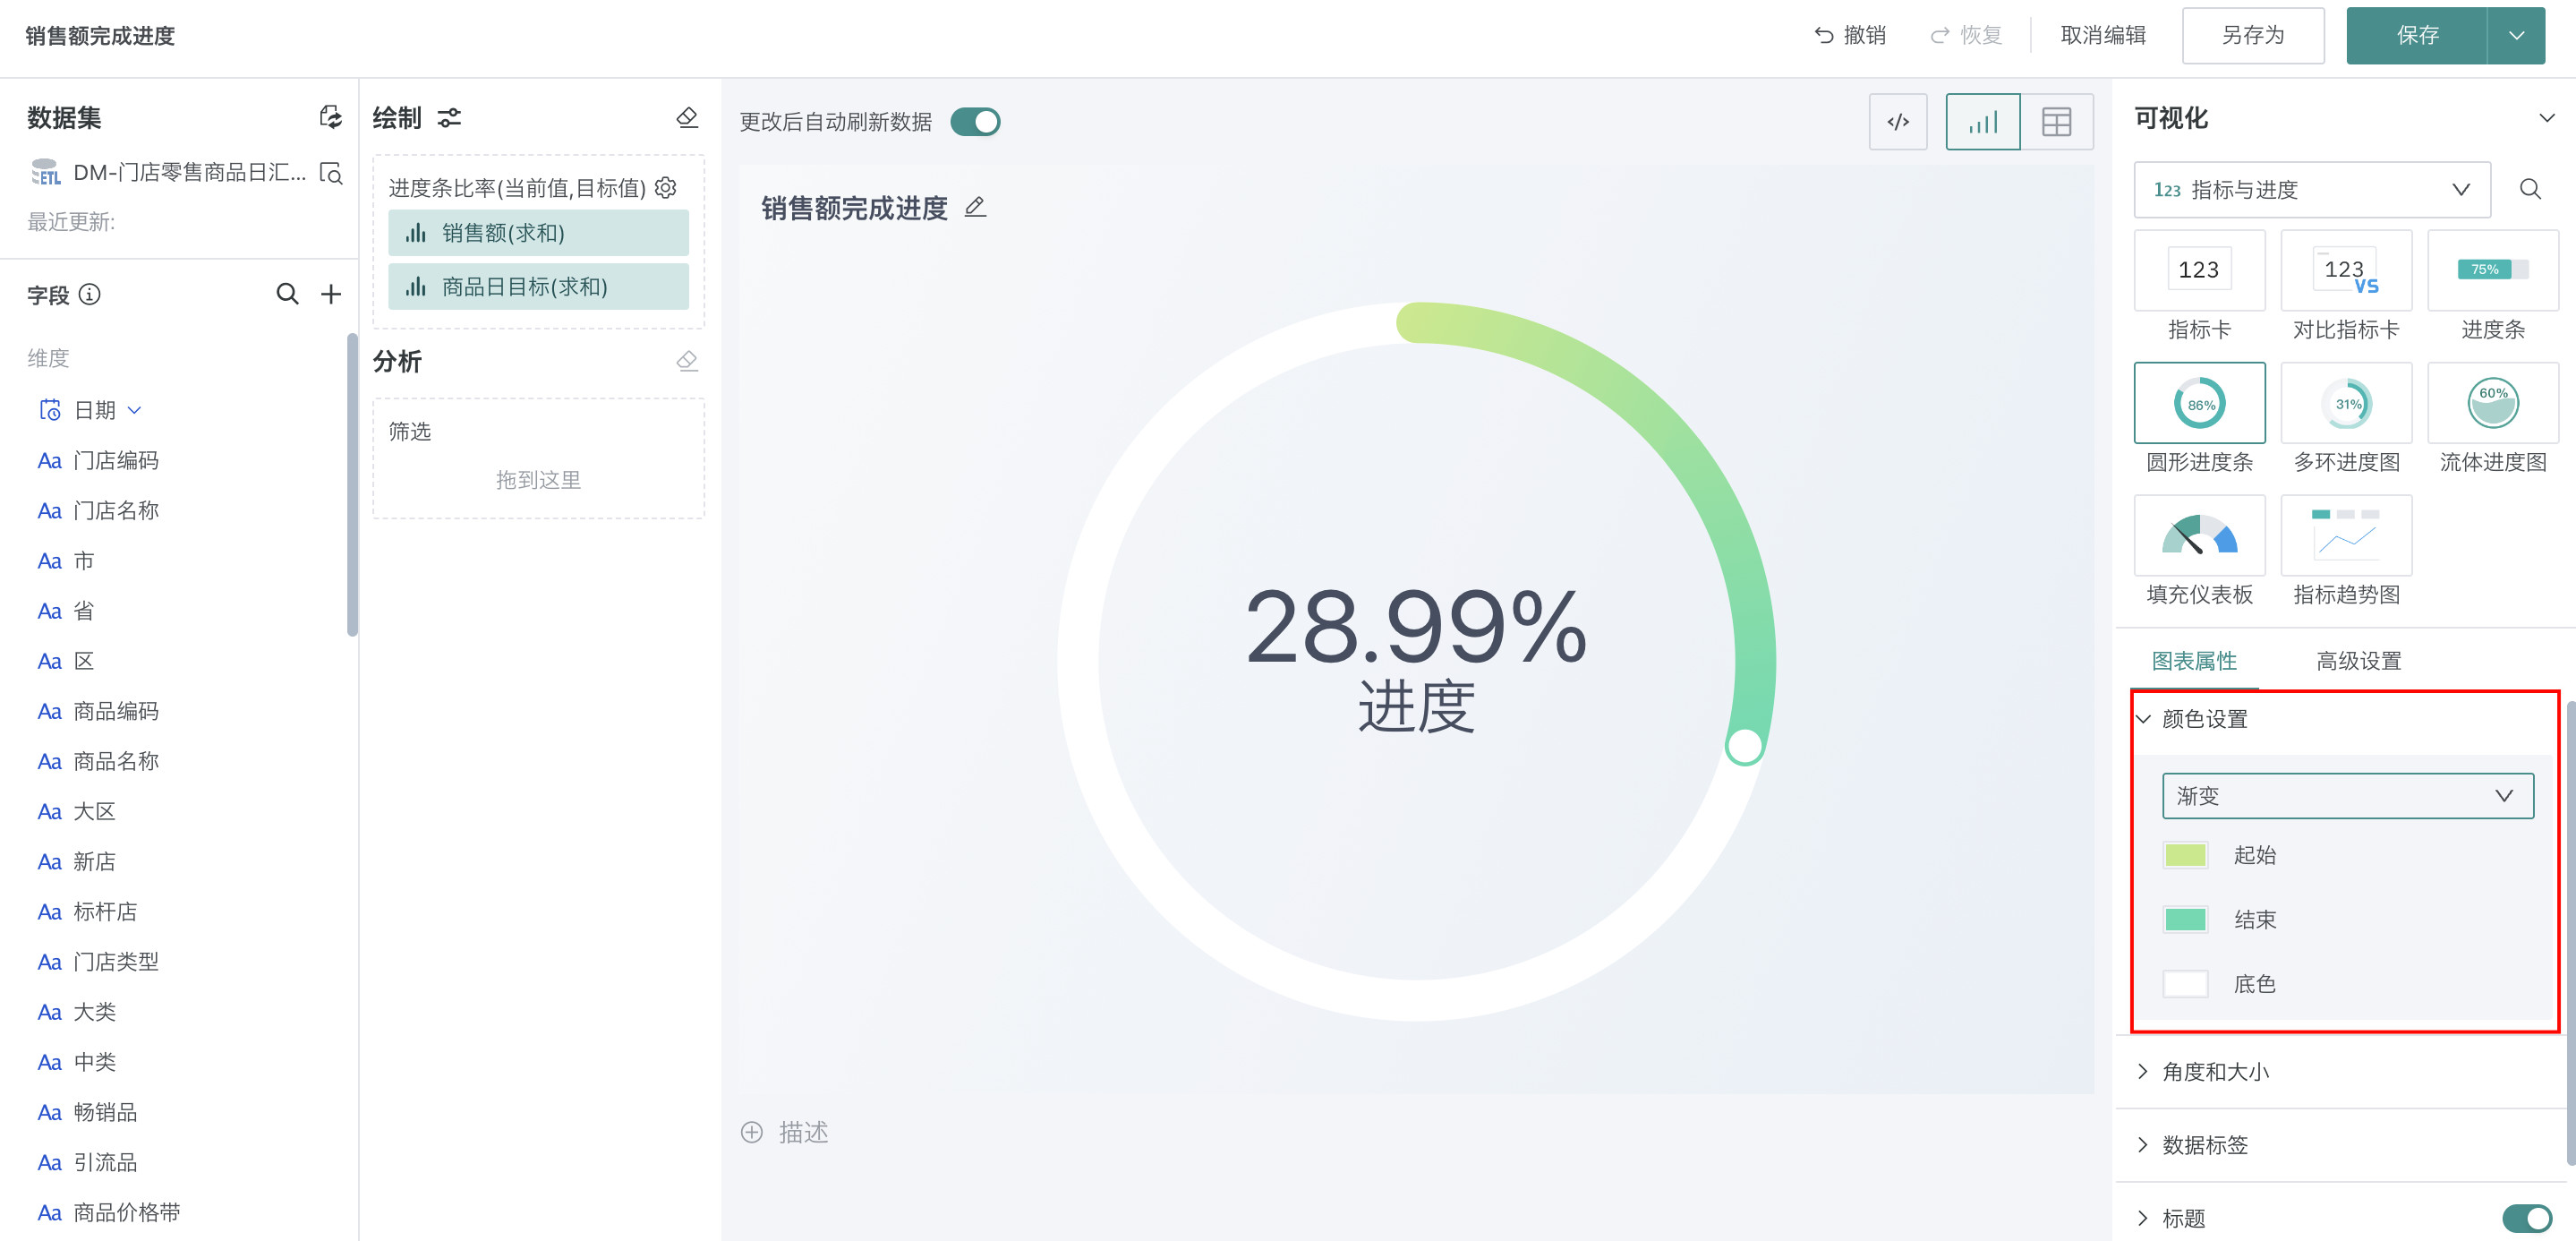
Task: Switch to 图表属性 tab
Action: [2194, 661]
